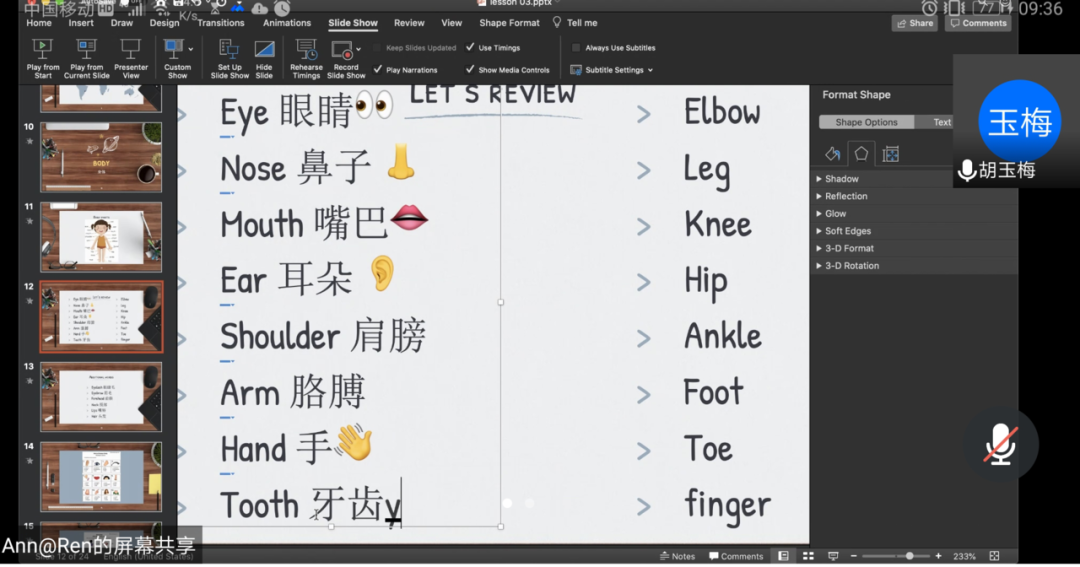The height and width of the screenshot is (567, 1080).
Task: Click Fill & Line paint bucket icon
Action: [832, 154]
